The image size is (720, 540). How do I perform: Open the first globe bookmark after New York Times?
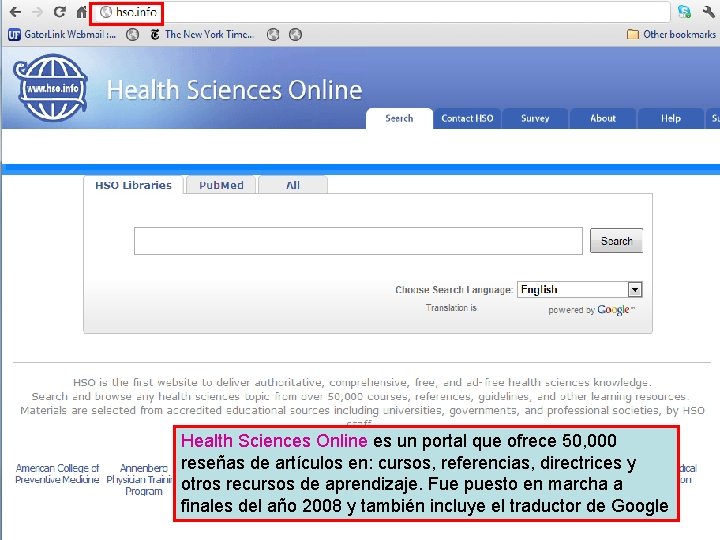click(x=273, y=34)
